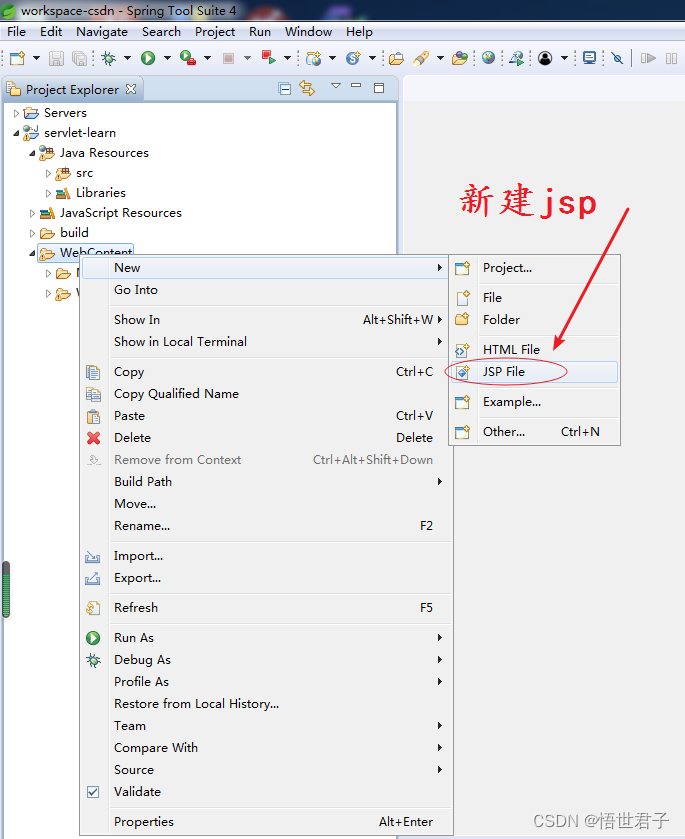Screen dimensions: 685x839
Task: Open dropdown arrow next to Debug icon
Action: point(127,58)
